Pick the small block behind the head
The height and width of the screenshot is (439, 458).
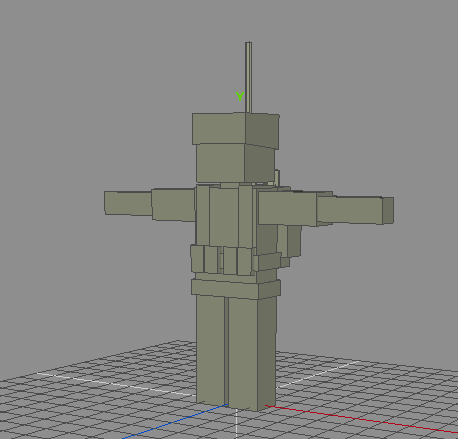pos(276,177)
